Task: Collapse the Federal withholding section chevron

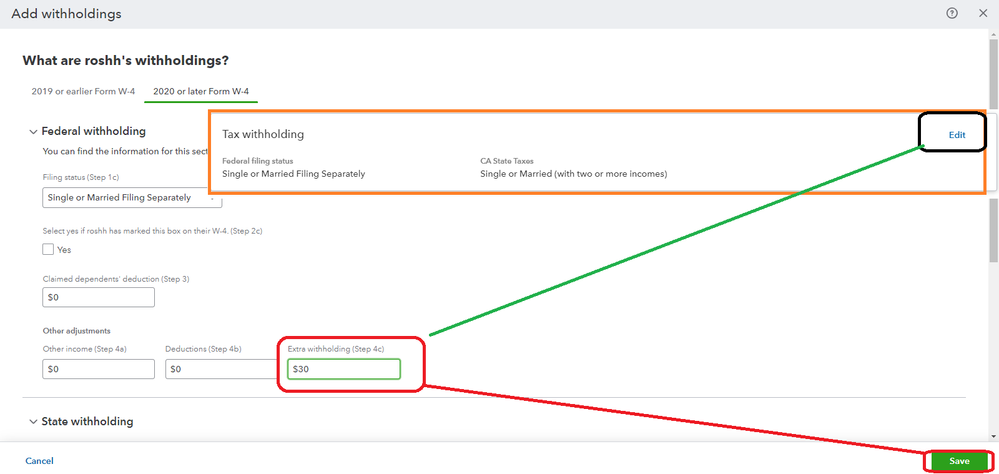Action: point(31,131)
